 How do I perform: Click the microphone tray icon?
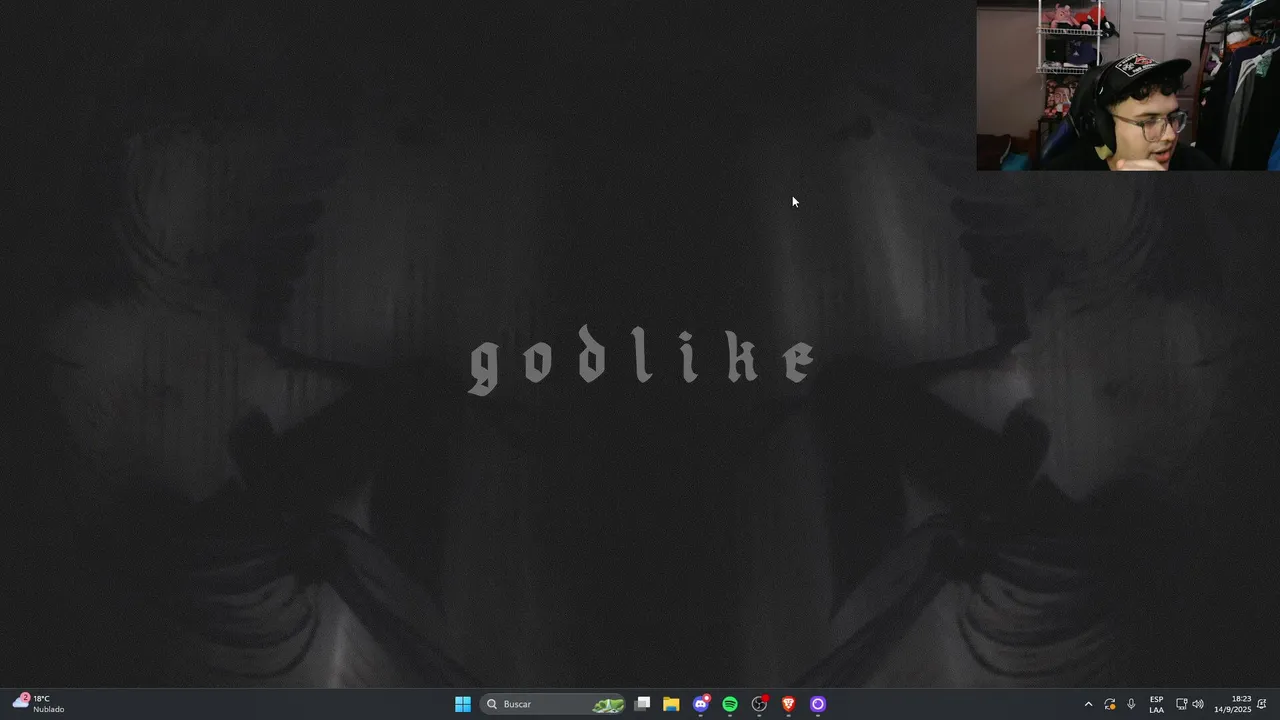click(x=1131, y=704)
